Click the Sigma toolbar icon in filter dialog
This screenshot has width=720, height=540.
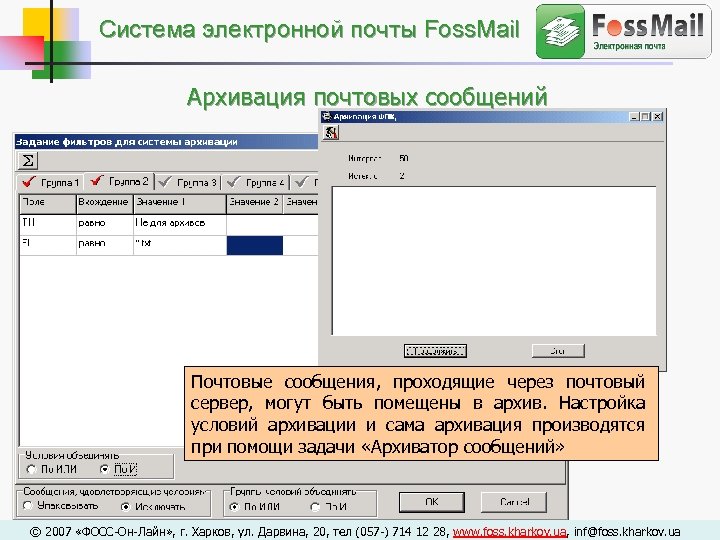[x=28, y=161]
